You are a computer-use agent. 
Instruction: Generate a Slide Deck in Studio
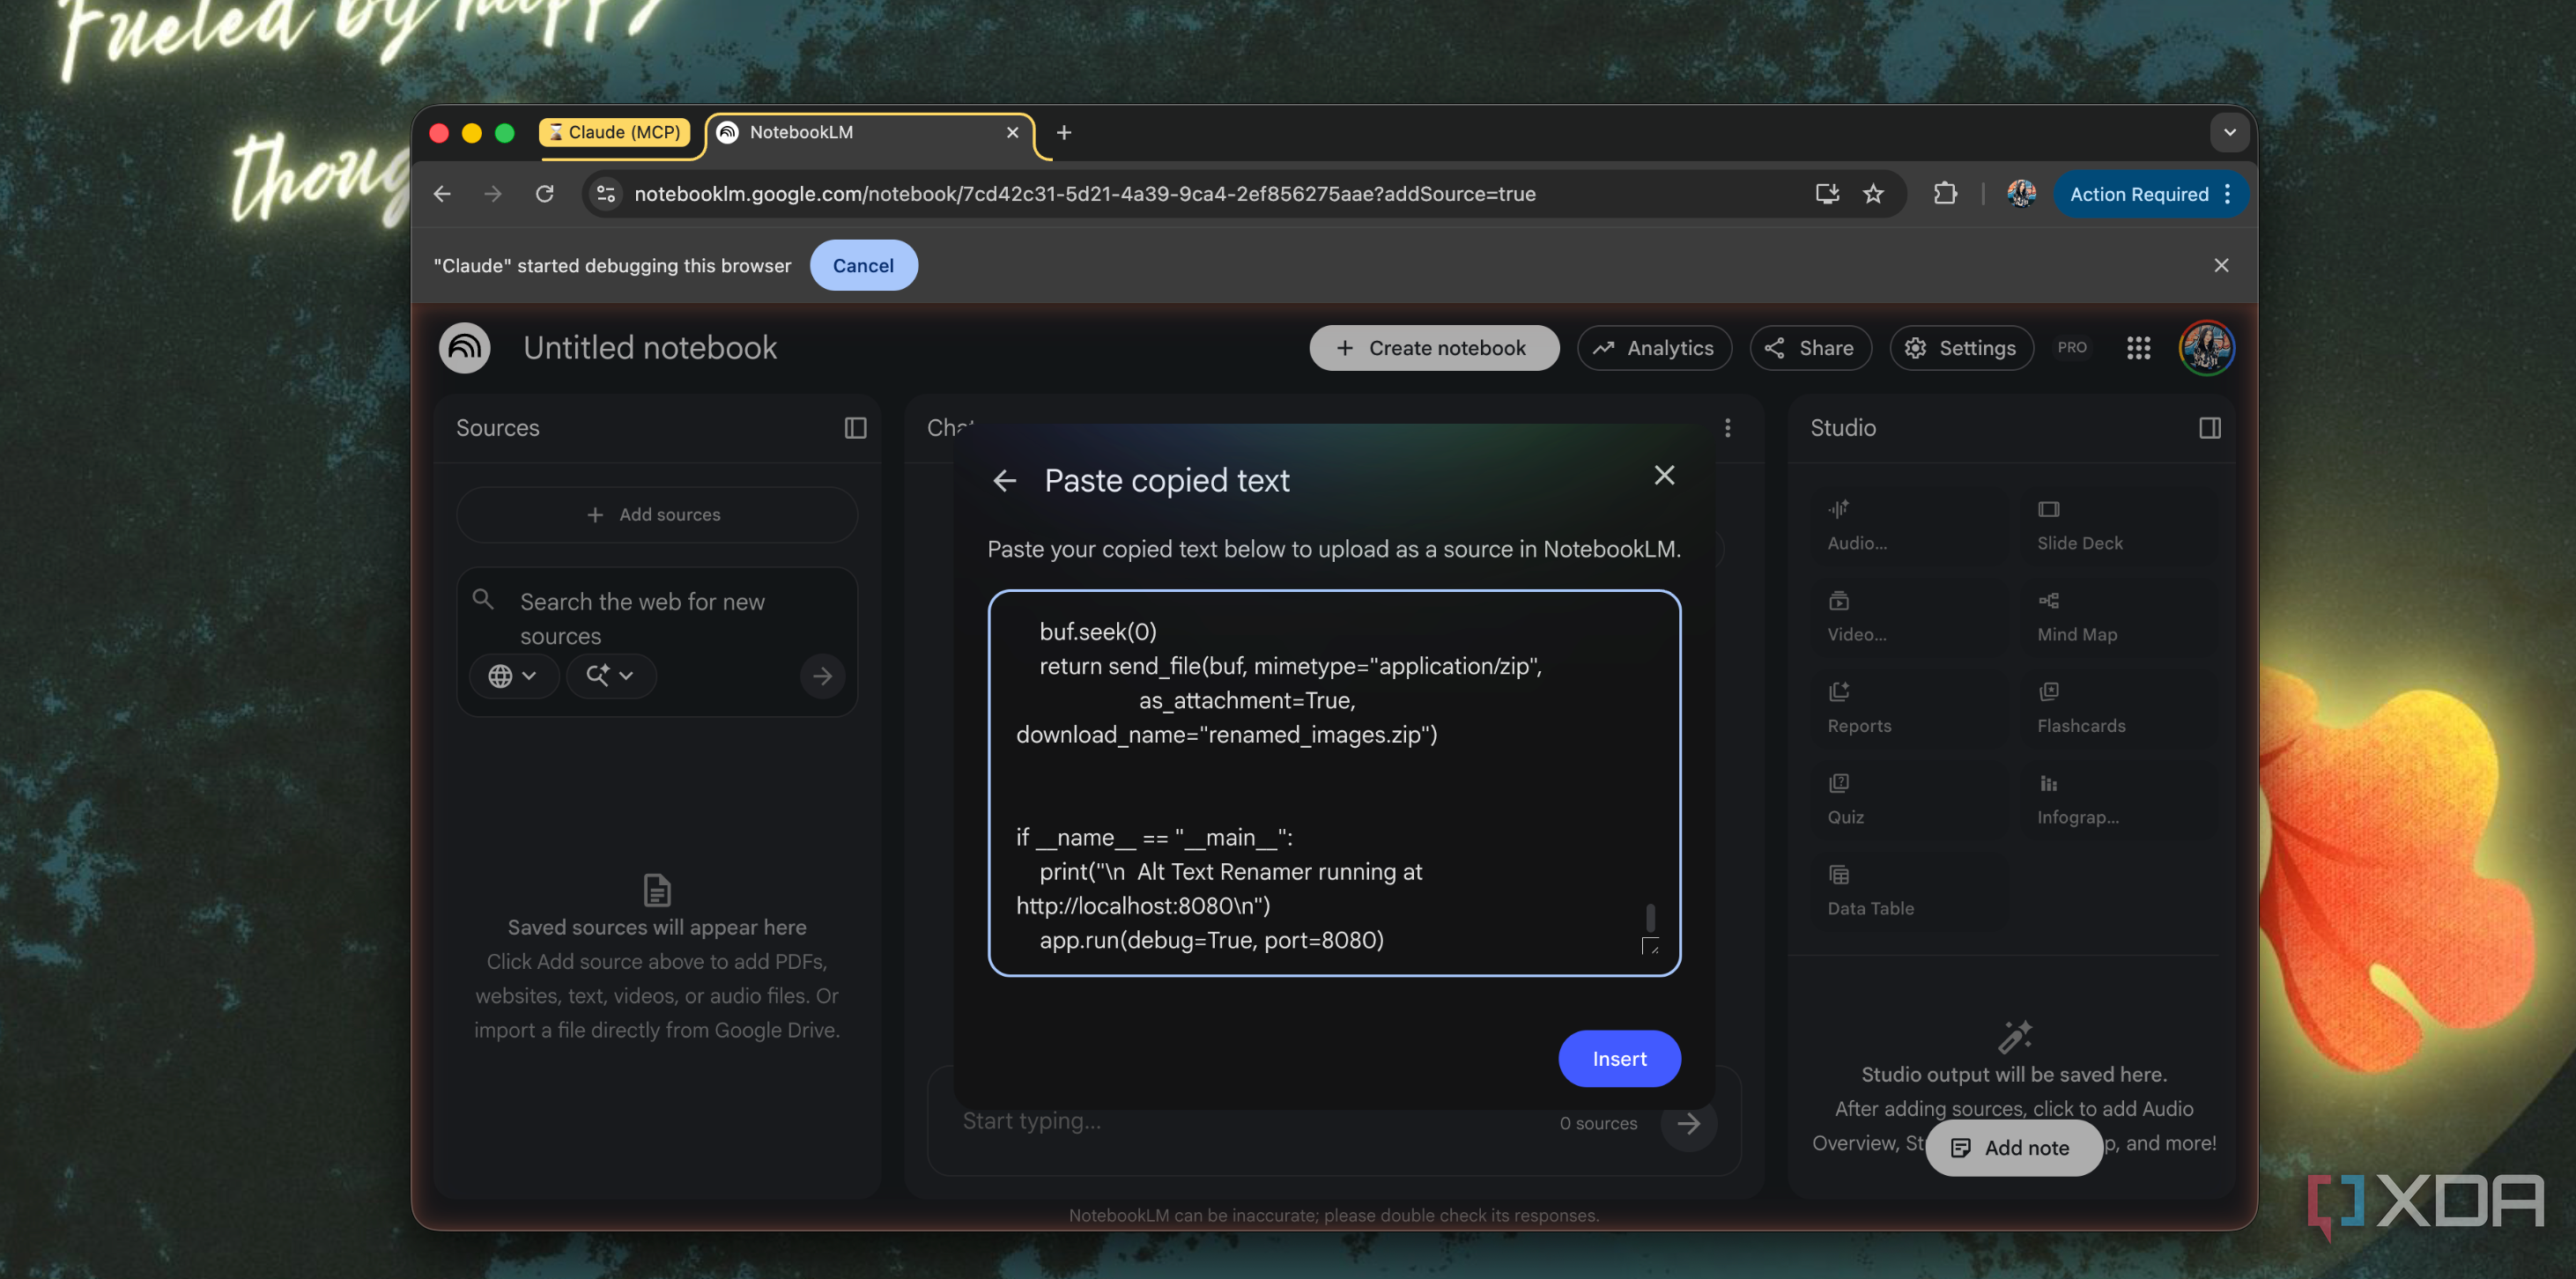pyautogui.click(x=2117, y=525)
